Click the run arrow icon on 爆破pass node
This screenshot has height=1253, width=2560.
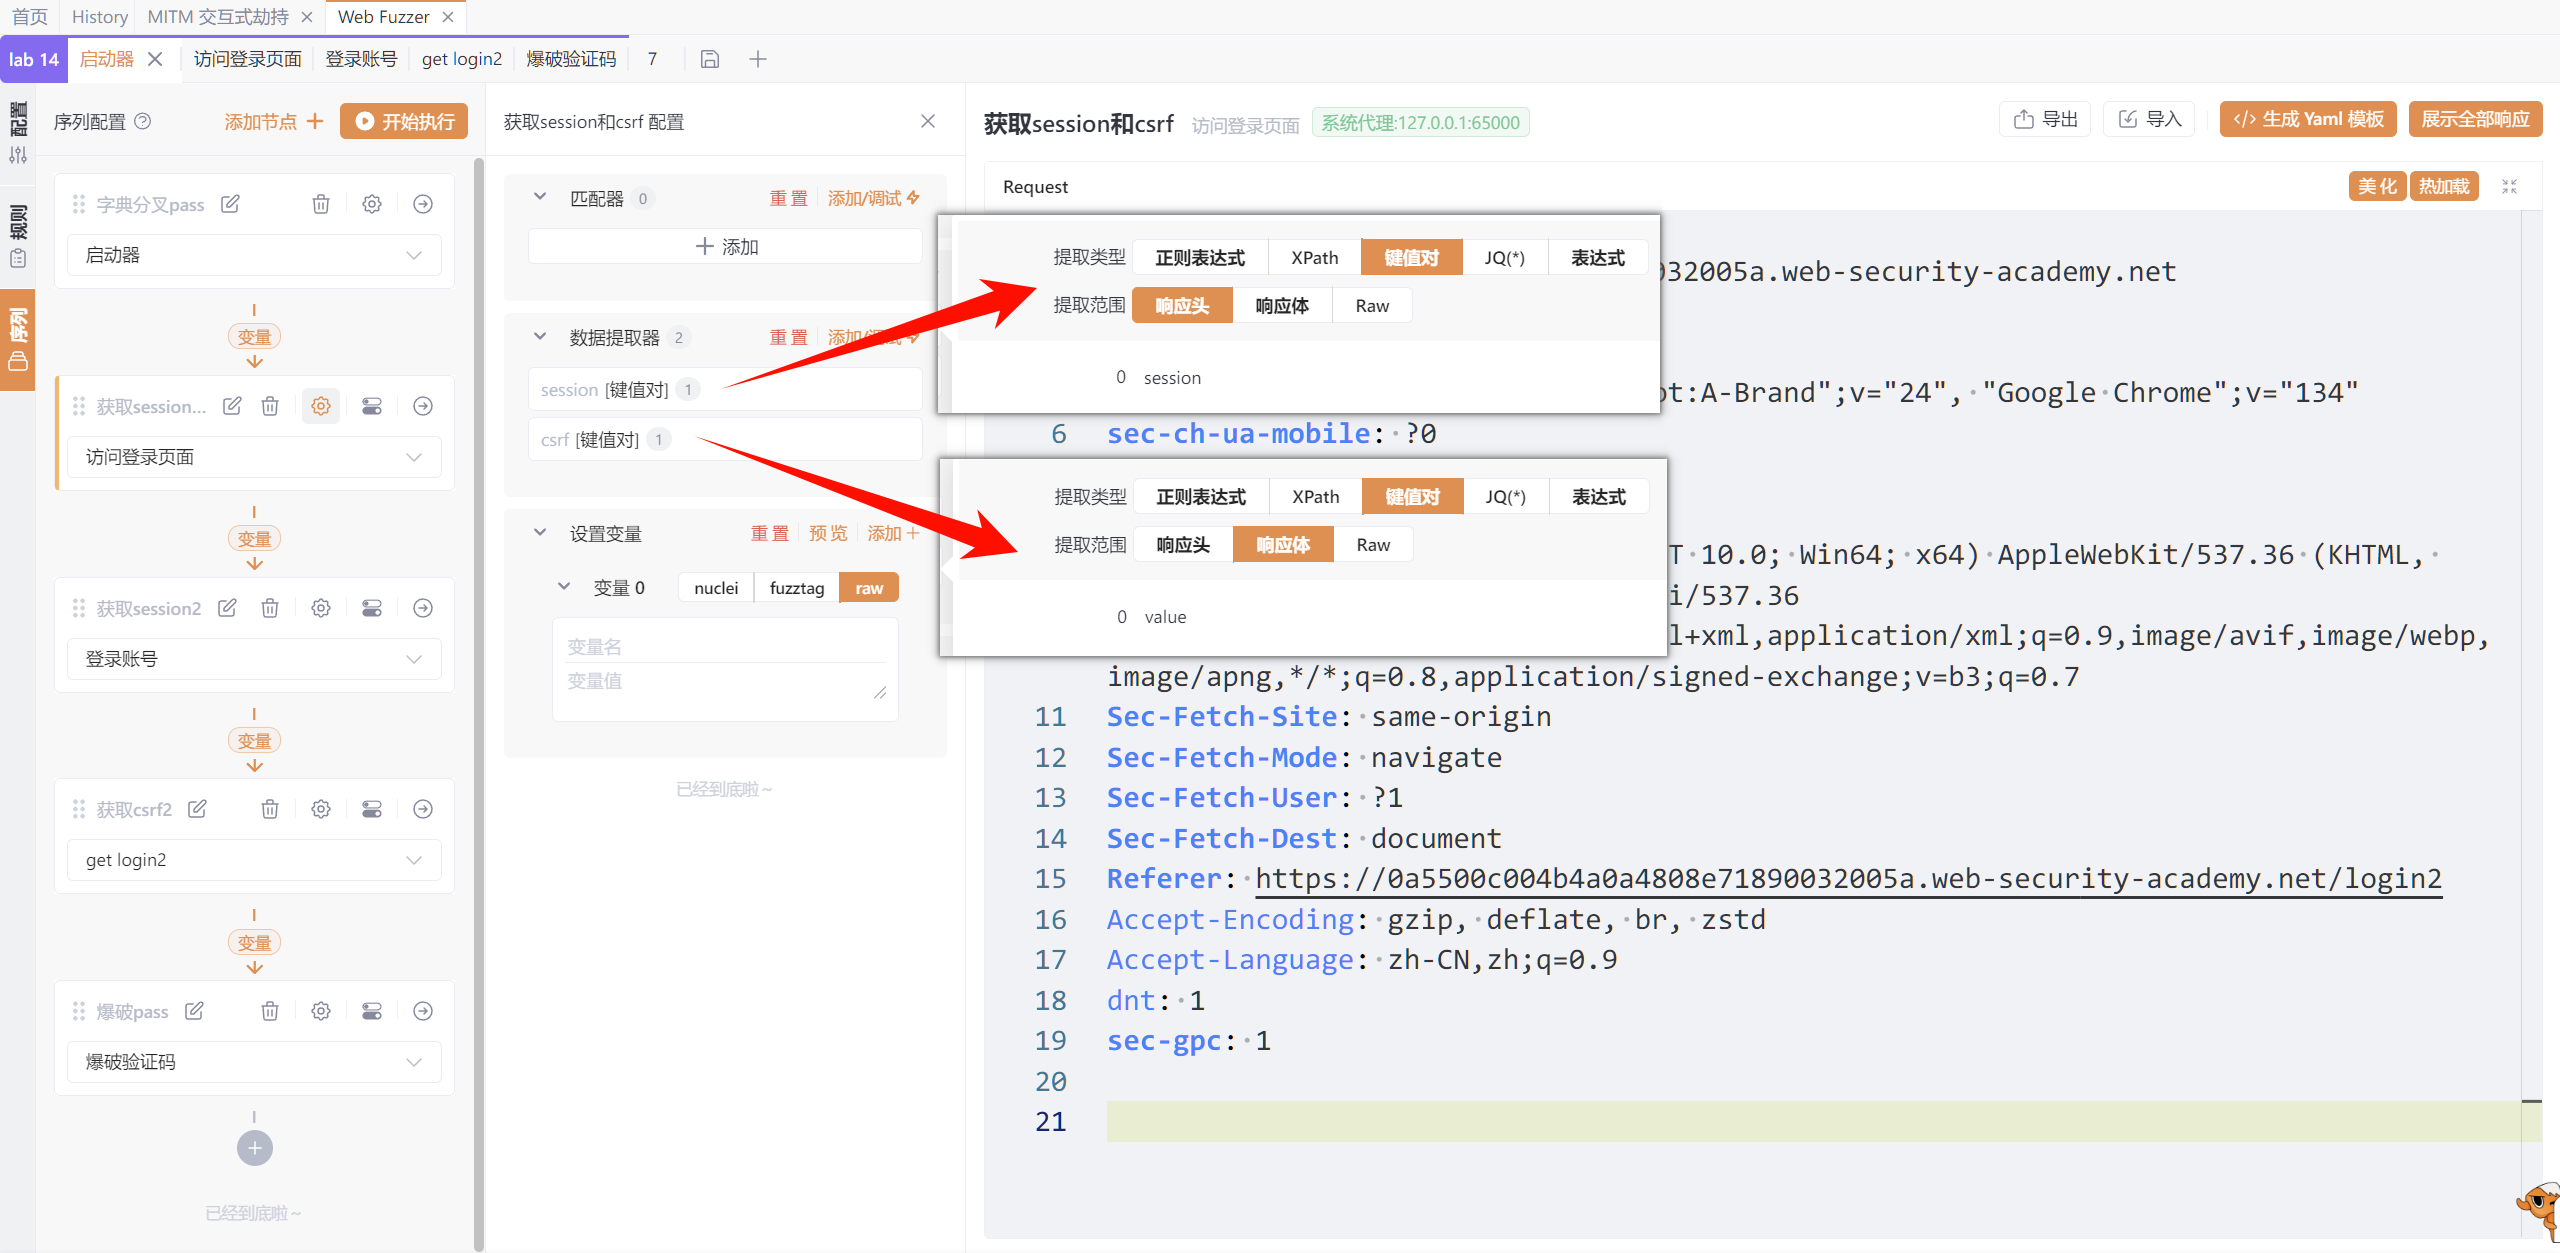tap(423, 1011)
